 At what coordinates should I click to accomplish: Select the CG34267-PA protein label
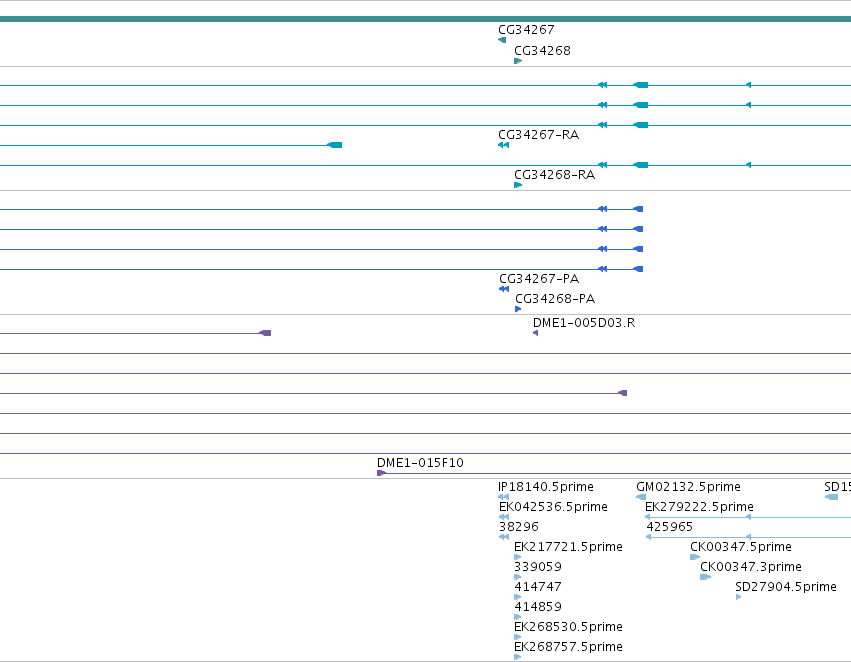pos(539,278)
